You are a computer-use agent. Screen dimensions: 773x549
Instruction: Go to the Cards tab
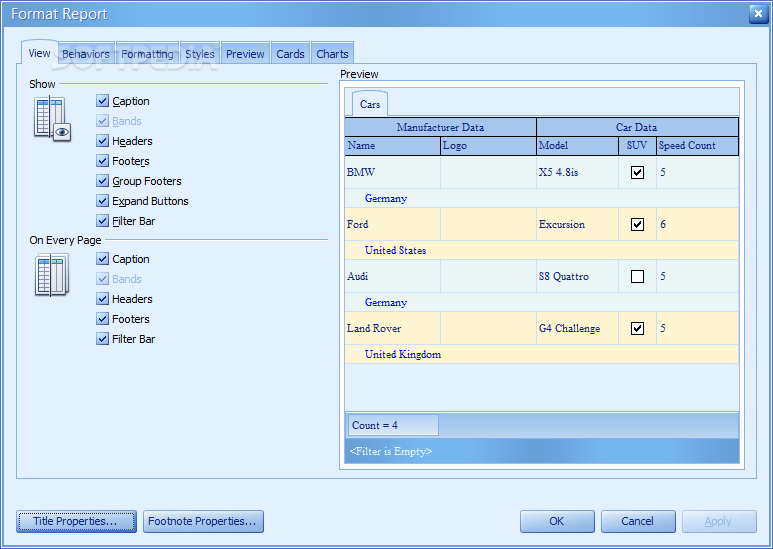(x=290, y=54)
